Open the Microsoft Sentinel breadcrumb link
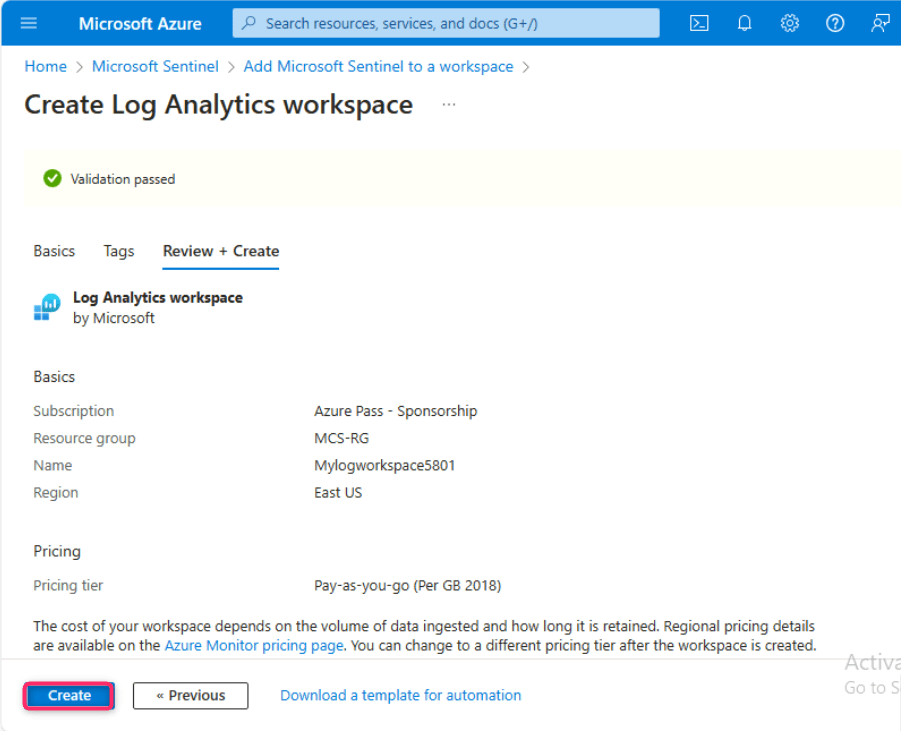 point(155,67)
